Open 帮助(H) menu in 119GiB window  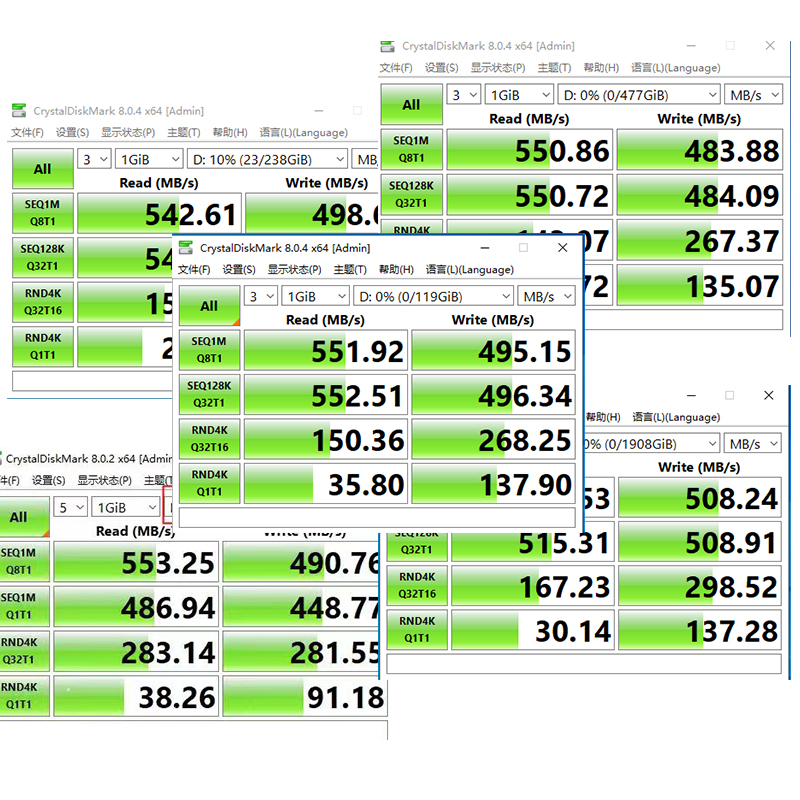(396, 269)
